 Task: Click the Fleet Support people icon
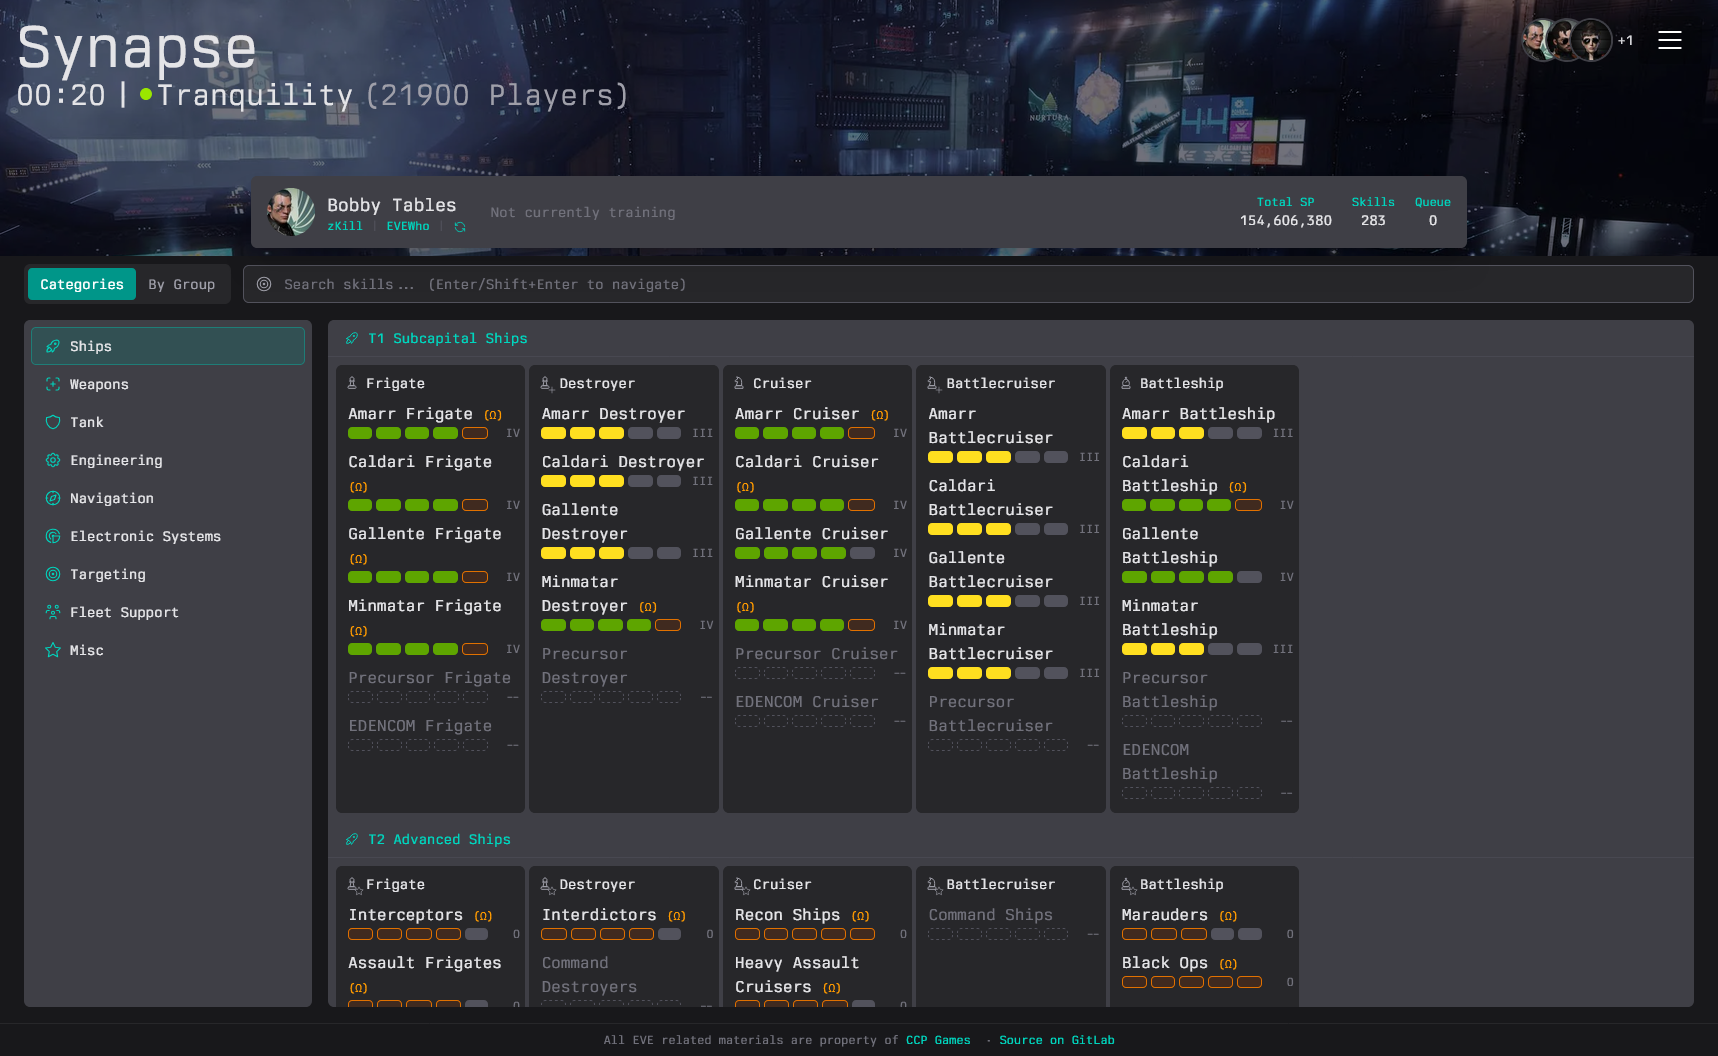[53, 612]
